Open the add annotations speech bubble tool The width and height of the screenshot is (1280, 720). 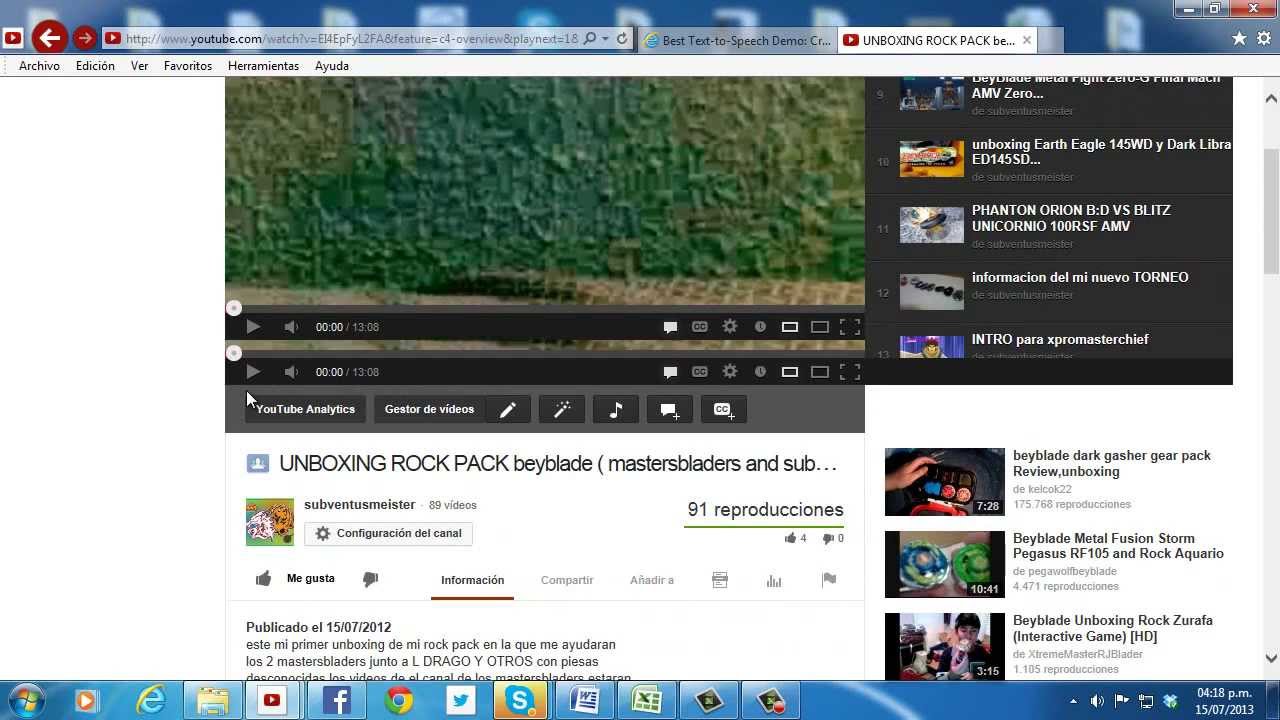670,409
